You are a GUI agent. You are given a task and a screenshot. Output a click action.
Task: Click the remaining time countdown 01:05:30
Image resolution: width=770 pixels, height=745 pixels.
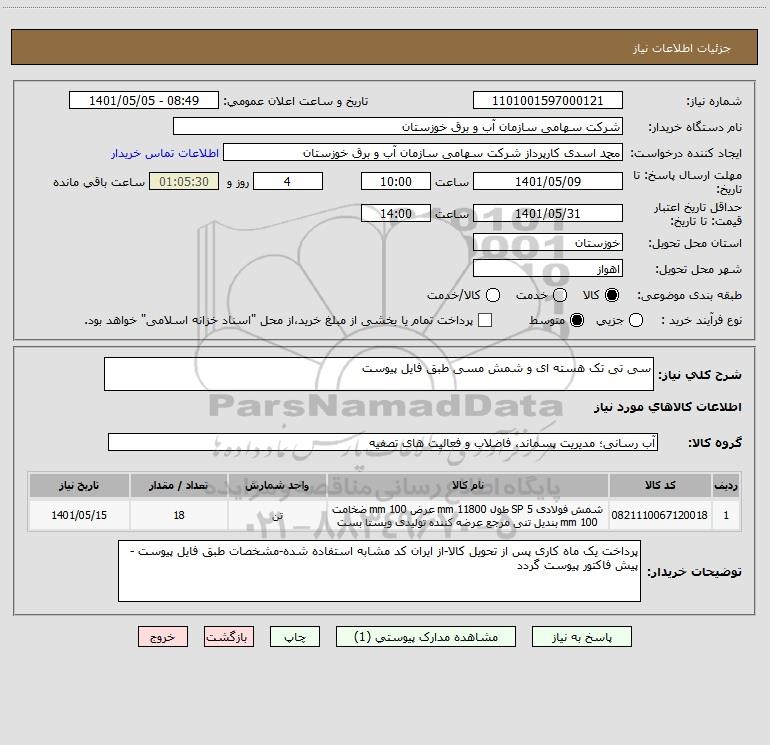pyautogui.click(x=184, y=181)
